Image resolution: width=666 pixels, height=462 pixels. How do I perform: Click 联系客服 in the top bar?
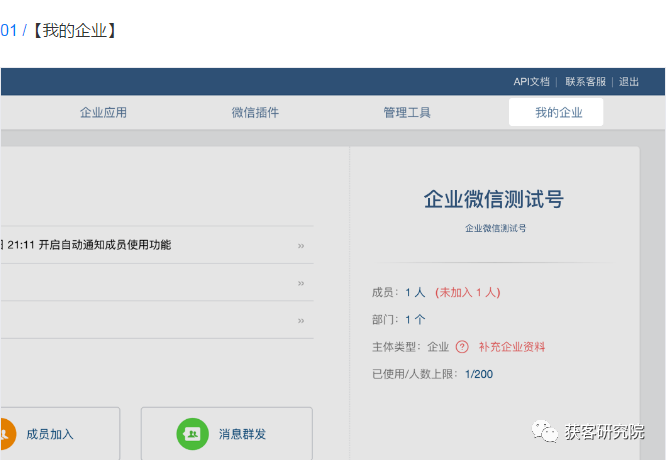click(x=585, y=82)
